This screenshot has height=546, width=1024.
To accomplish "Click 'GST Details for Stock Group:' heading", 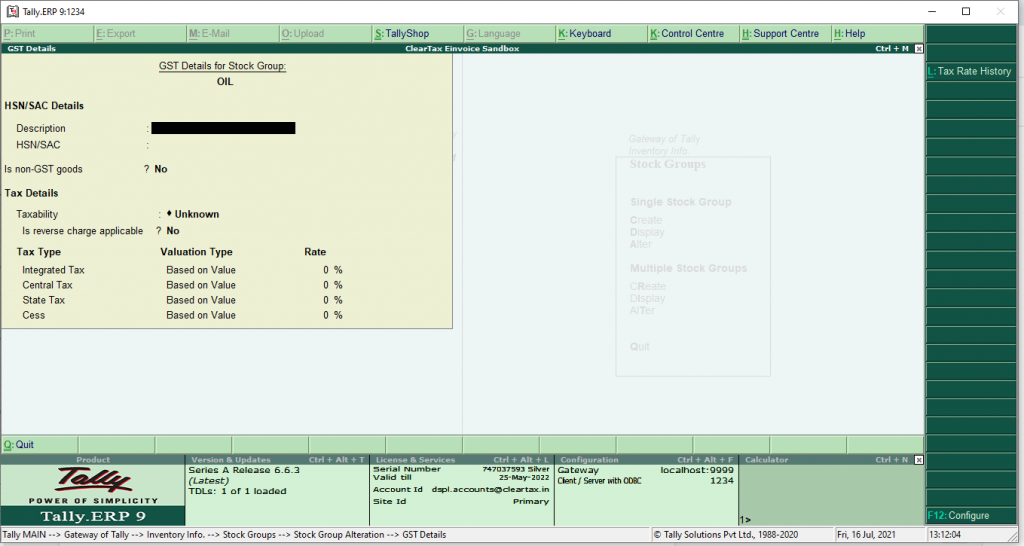I will coord(223,66).
